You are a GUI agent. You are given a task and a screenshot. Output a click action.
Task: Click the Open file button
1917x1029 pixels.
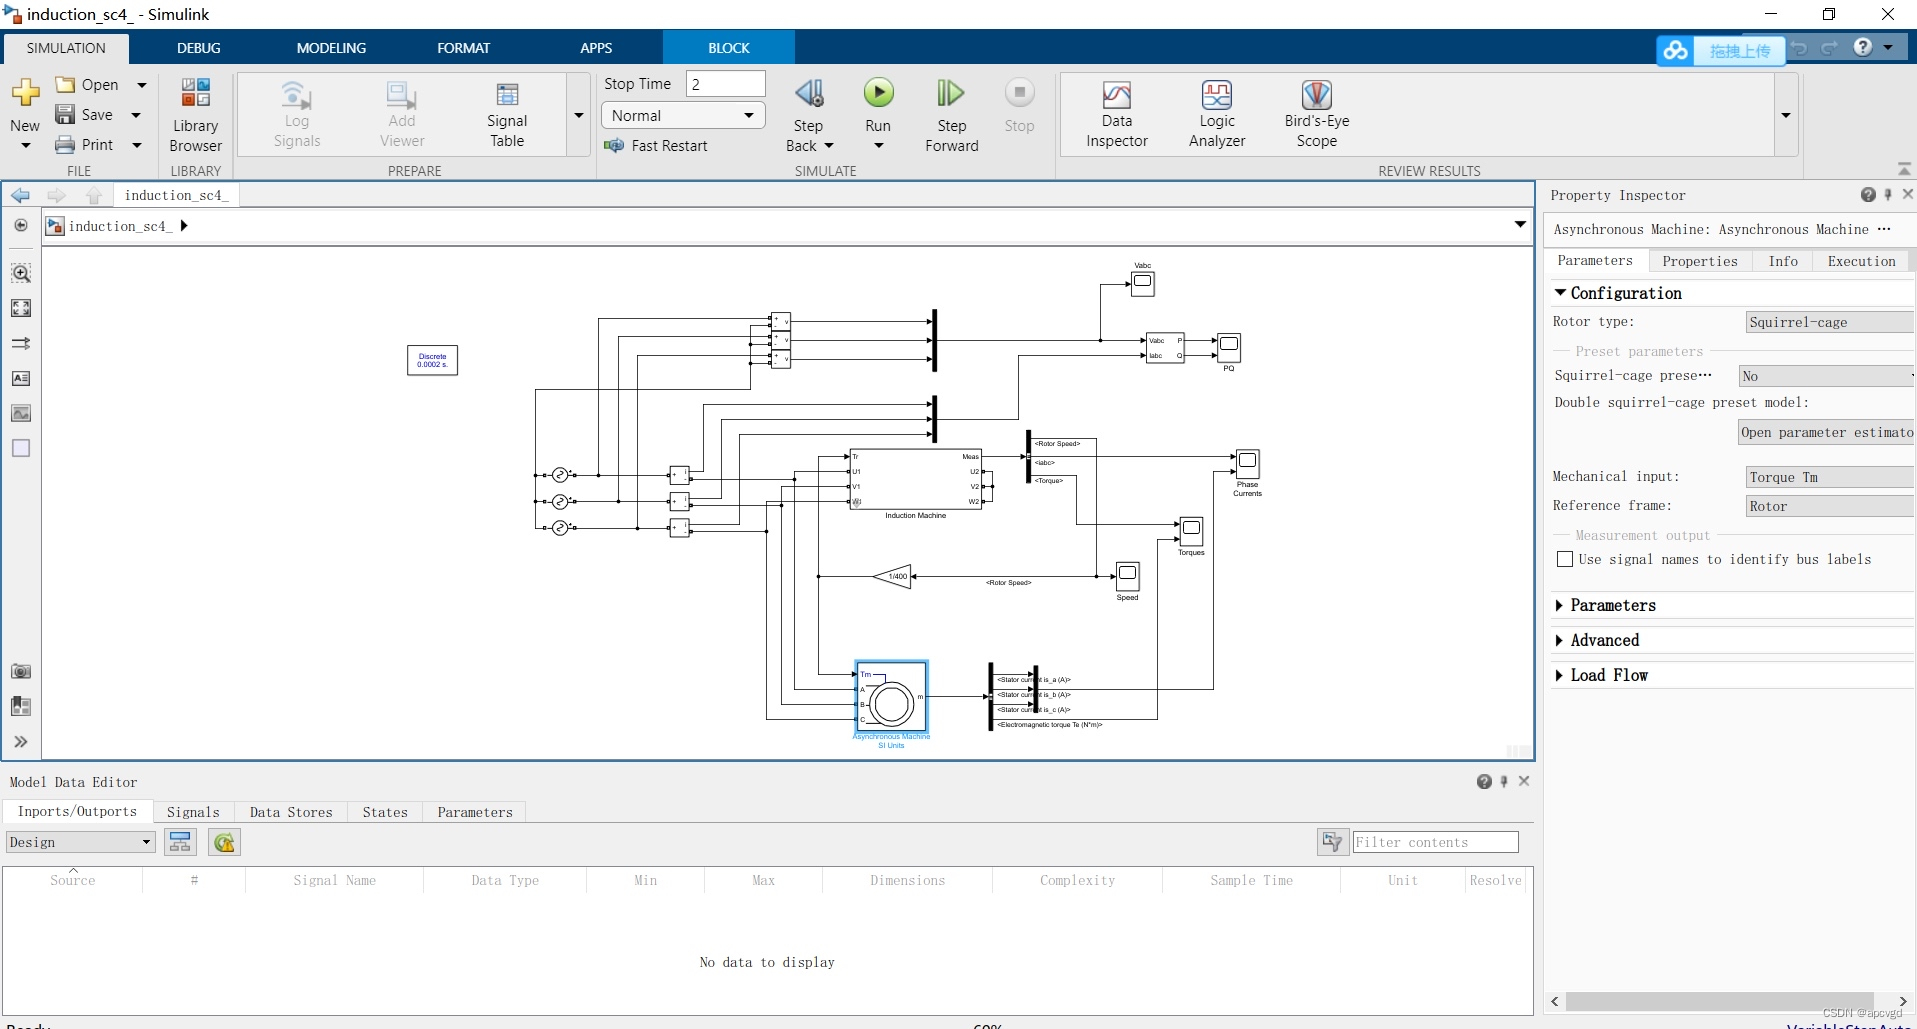pos(87,85)
